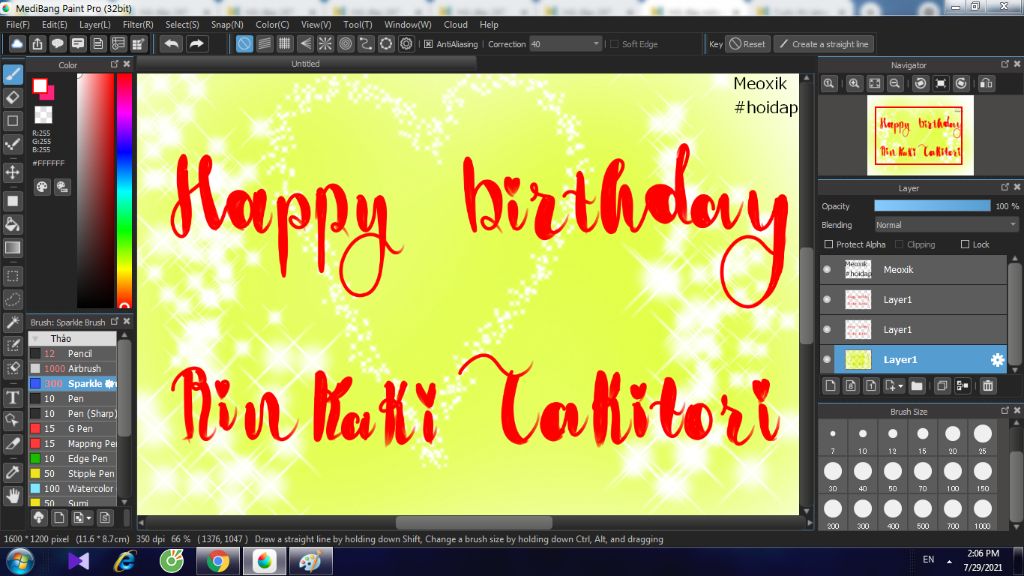Enable Clipping checkbox
1024x576 pixels.
point(899,244)
